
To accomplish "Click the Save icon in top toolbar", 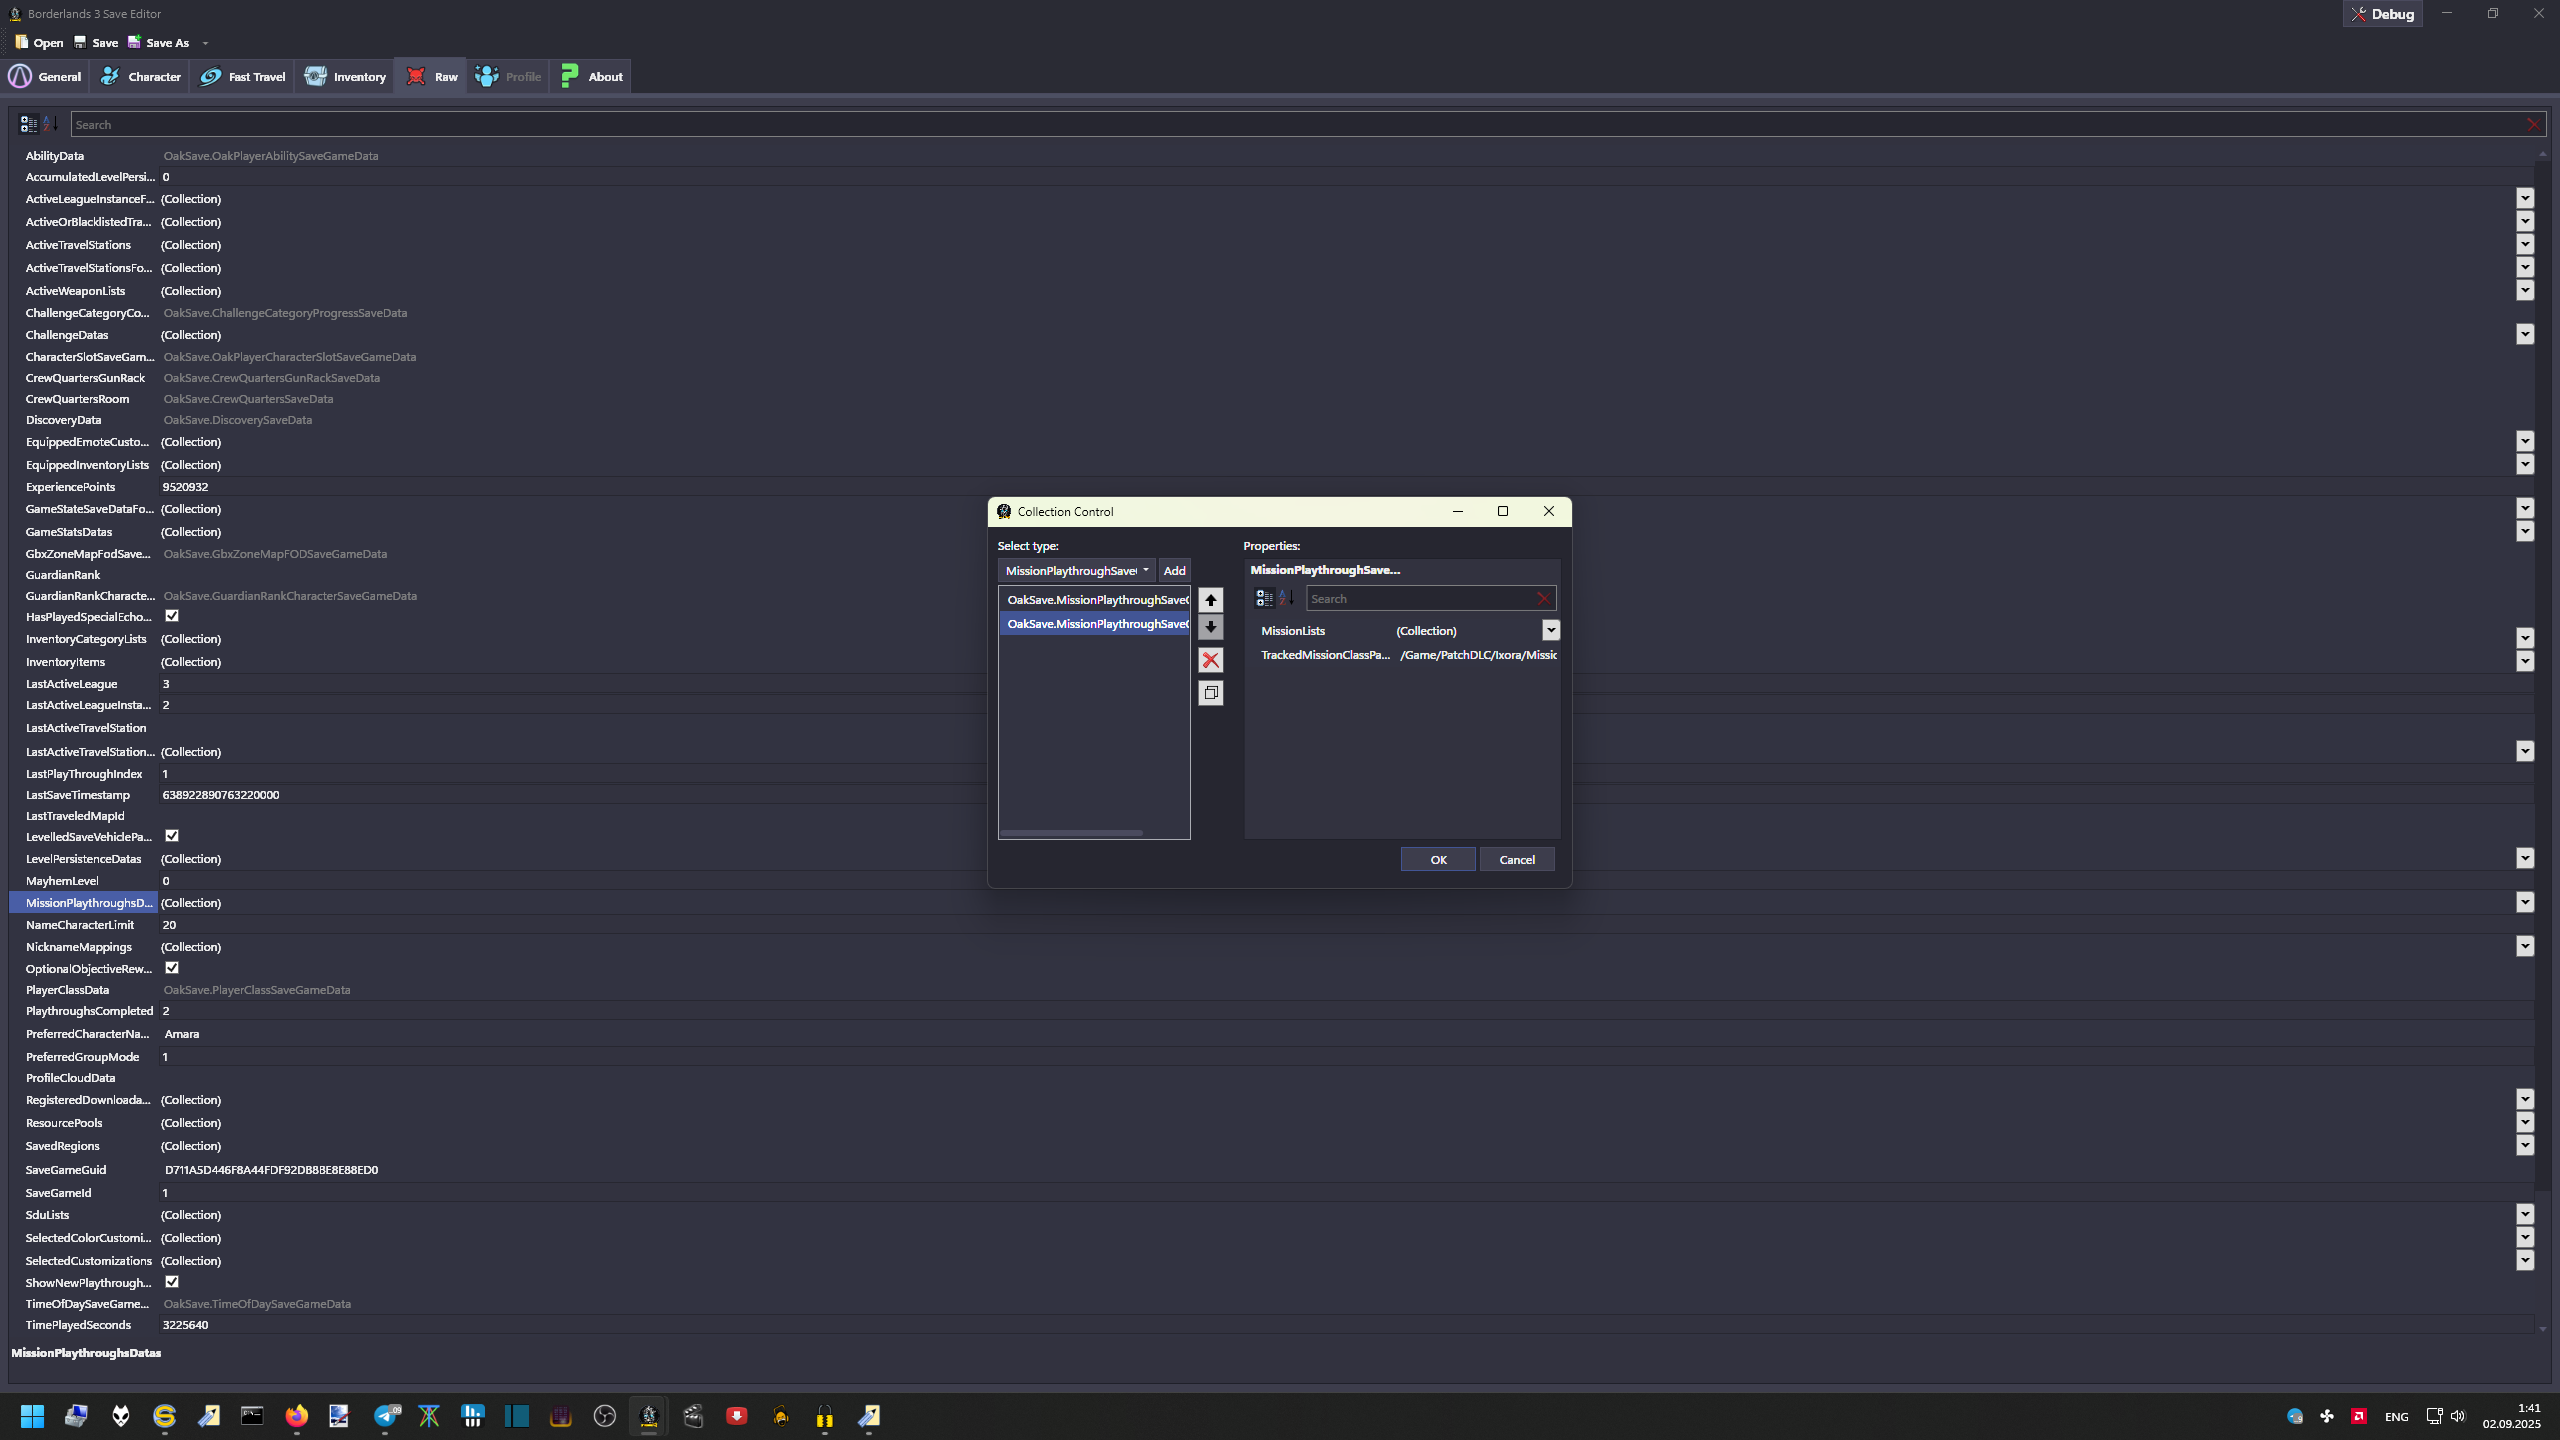I will point(95,43).
